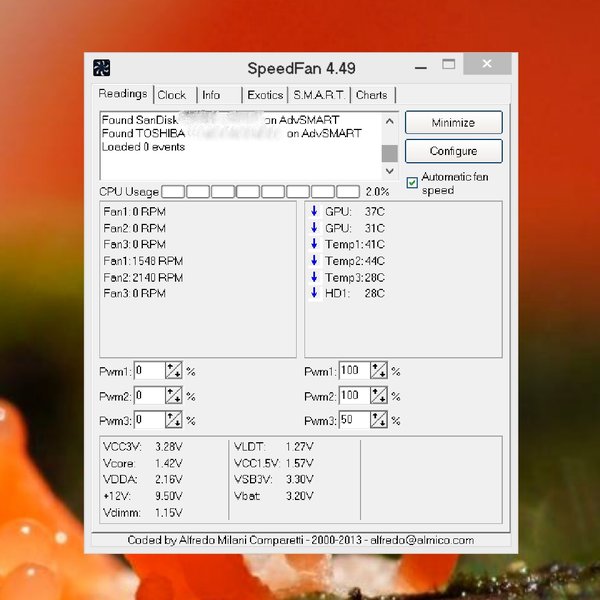
Task: Click the '+12V: 9.50V' voltage reading
Action: click(x=143, y=496)
